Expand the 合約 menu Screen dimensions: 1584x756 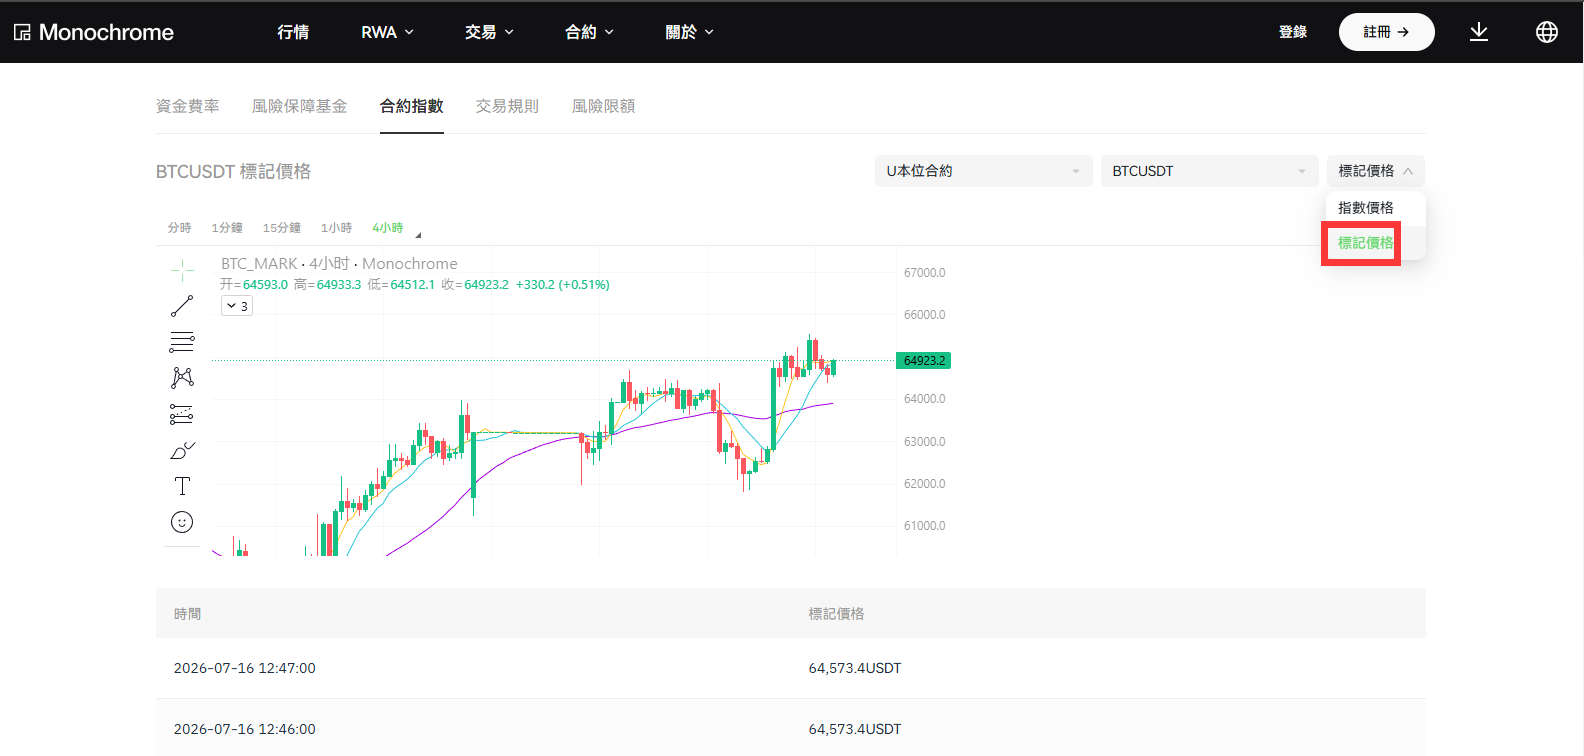tap(589, 32)
